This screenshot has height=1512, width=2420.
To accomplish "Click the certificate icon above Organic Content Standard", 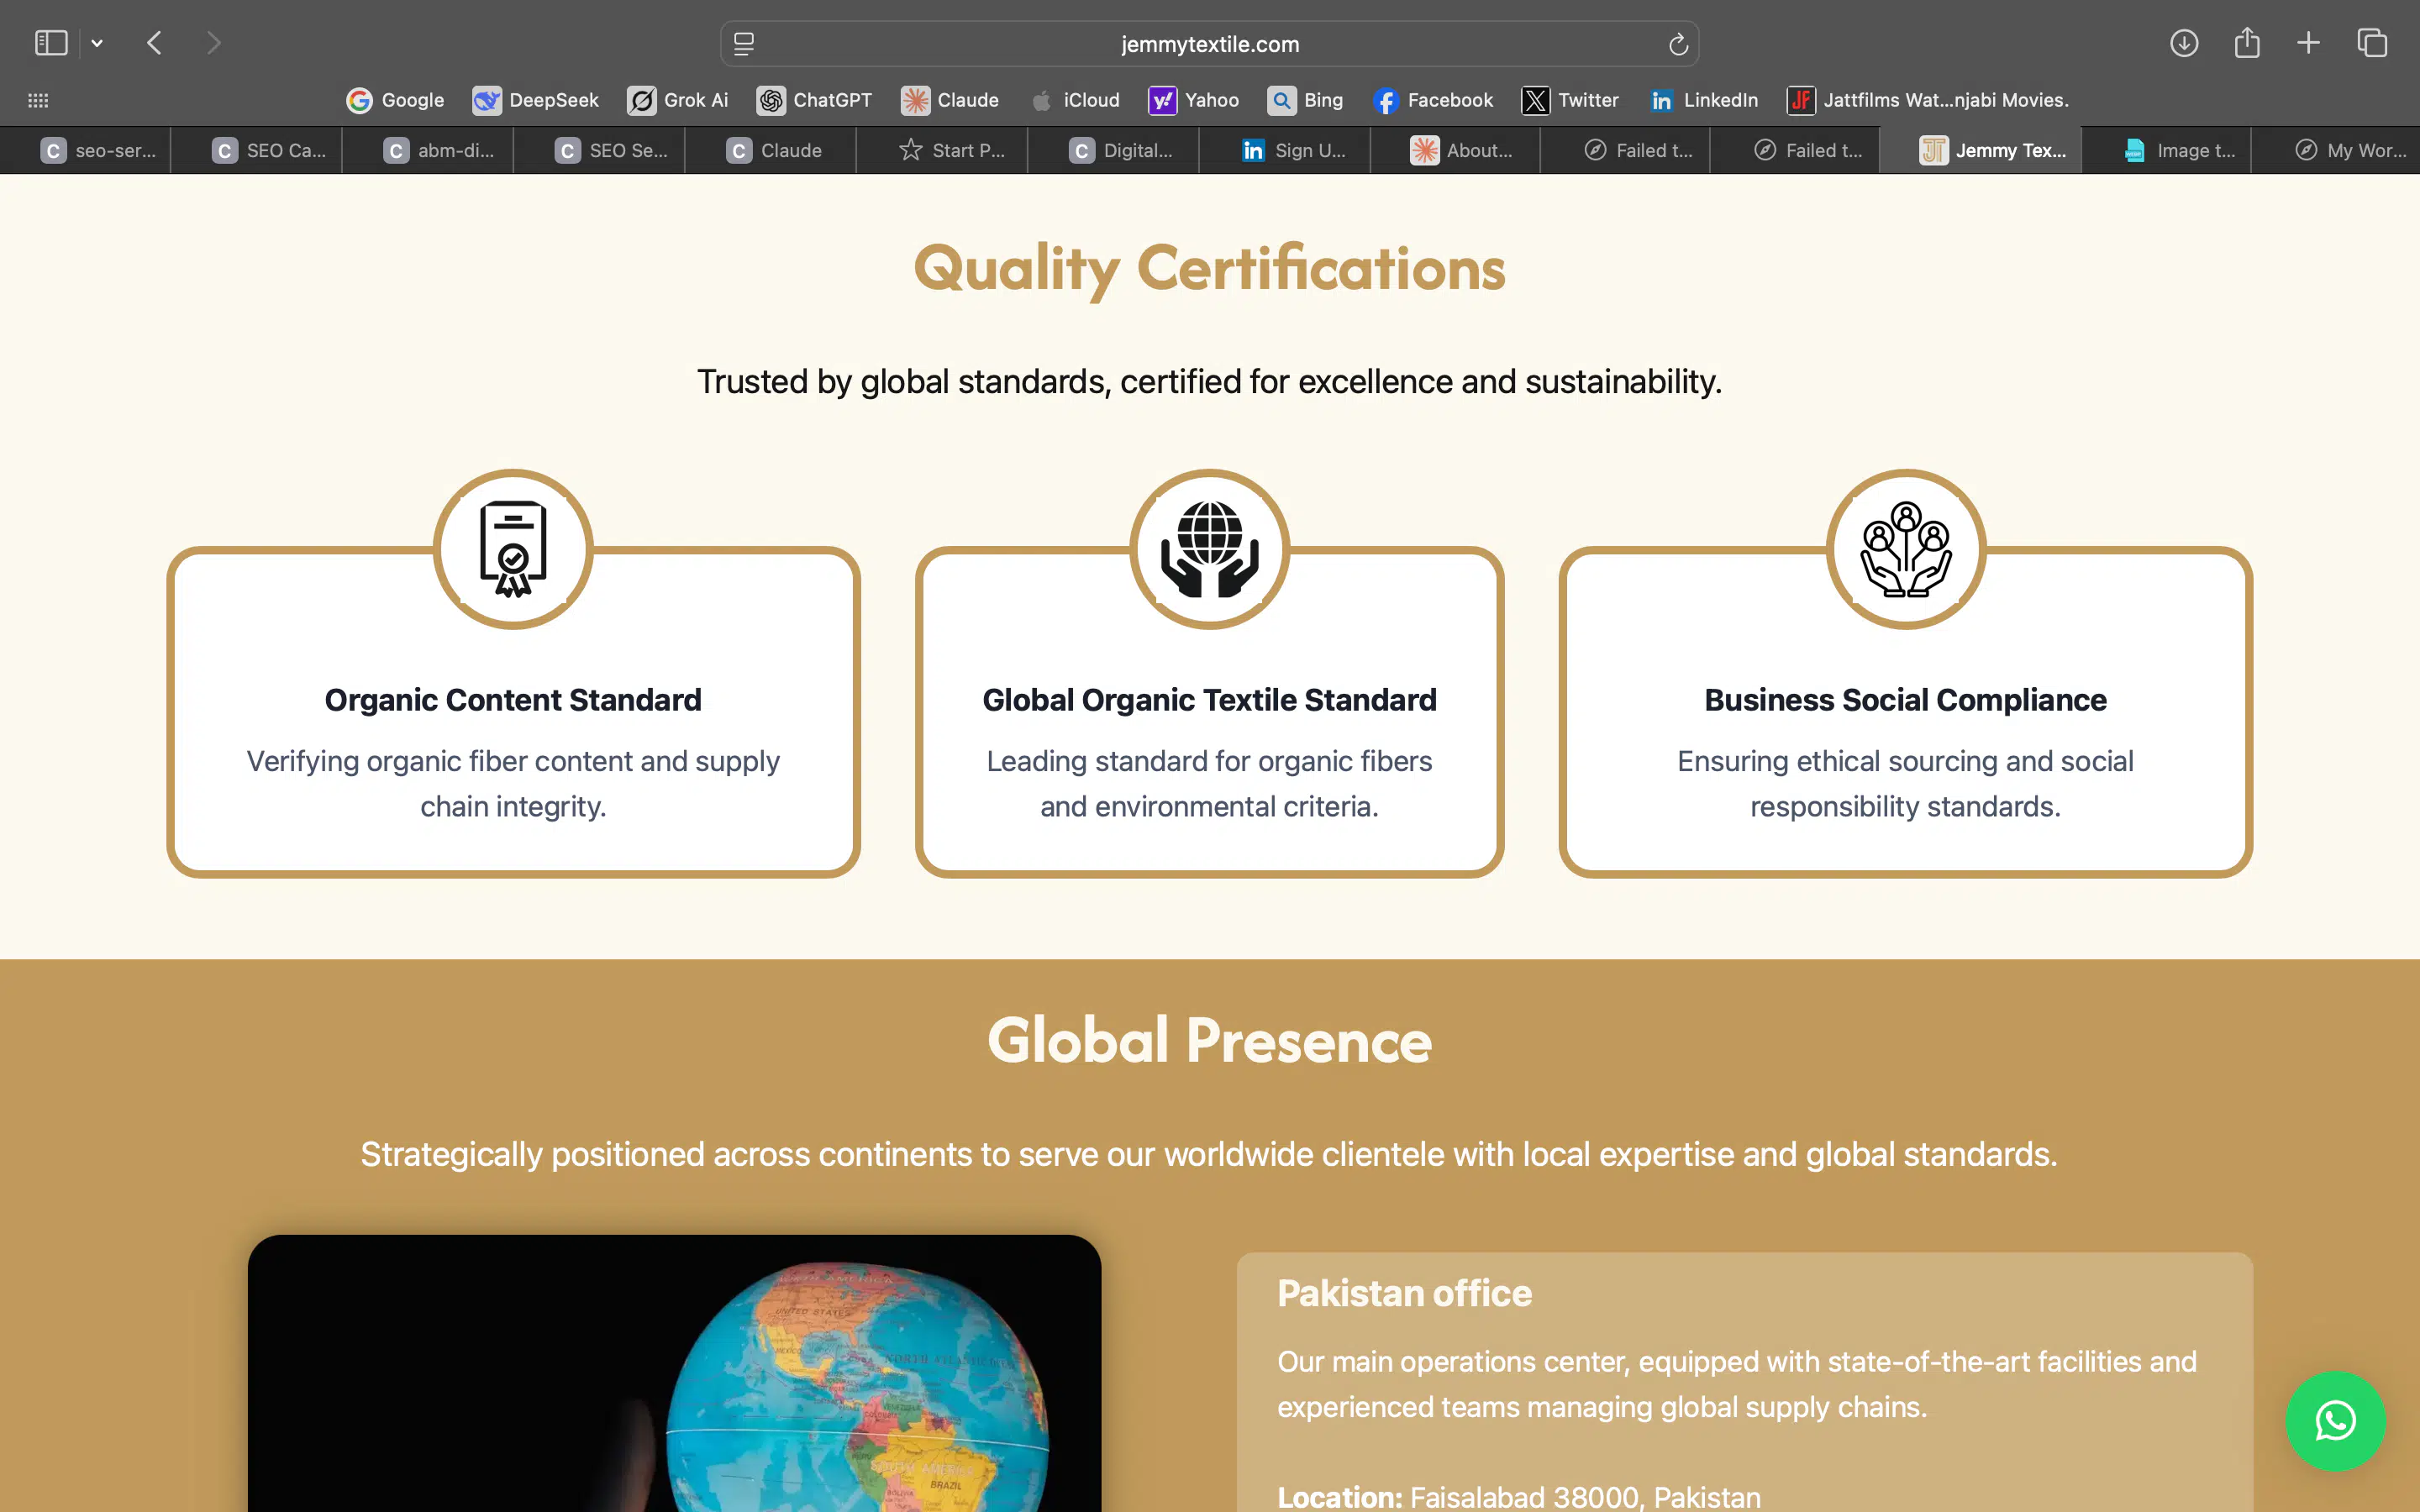I will pyautogui.click(x=513, y=549).
